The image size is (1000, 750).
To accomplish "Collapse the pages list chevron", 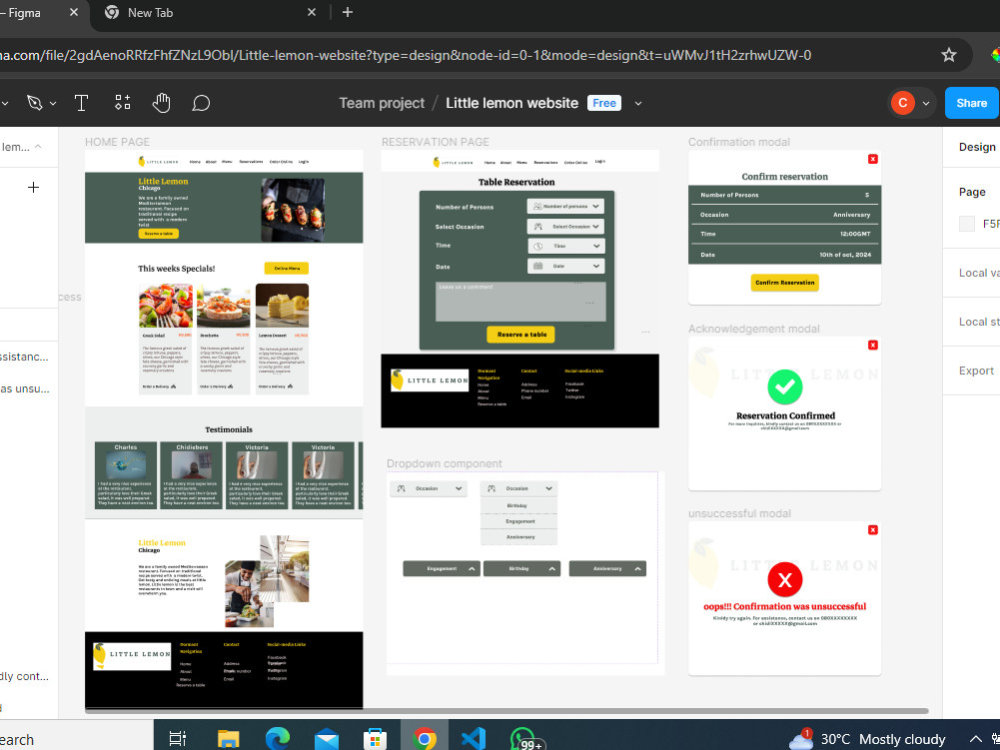I will coord(38,147).
